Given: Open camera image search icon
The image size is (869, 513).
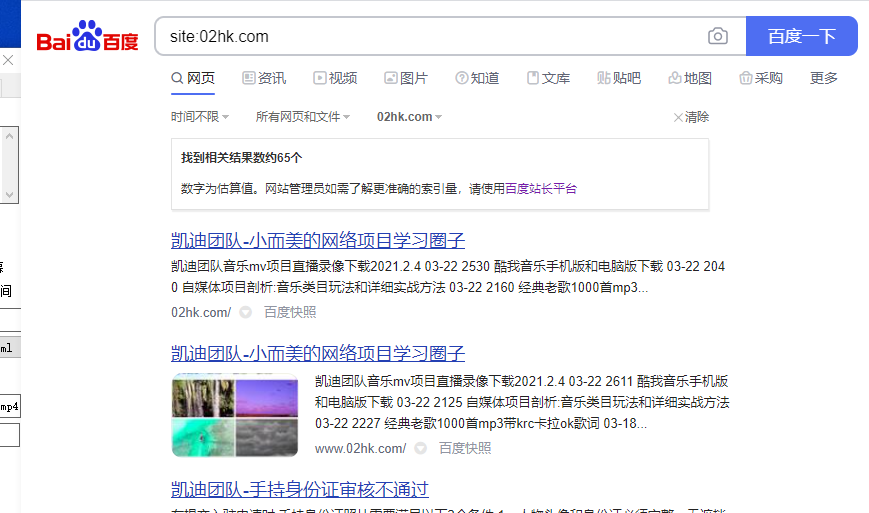Looking at the screenshot, I should coord(718,36).
